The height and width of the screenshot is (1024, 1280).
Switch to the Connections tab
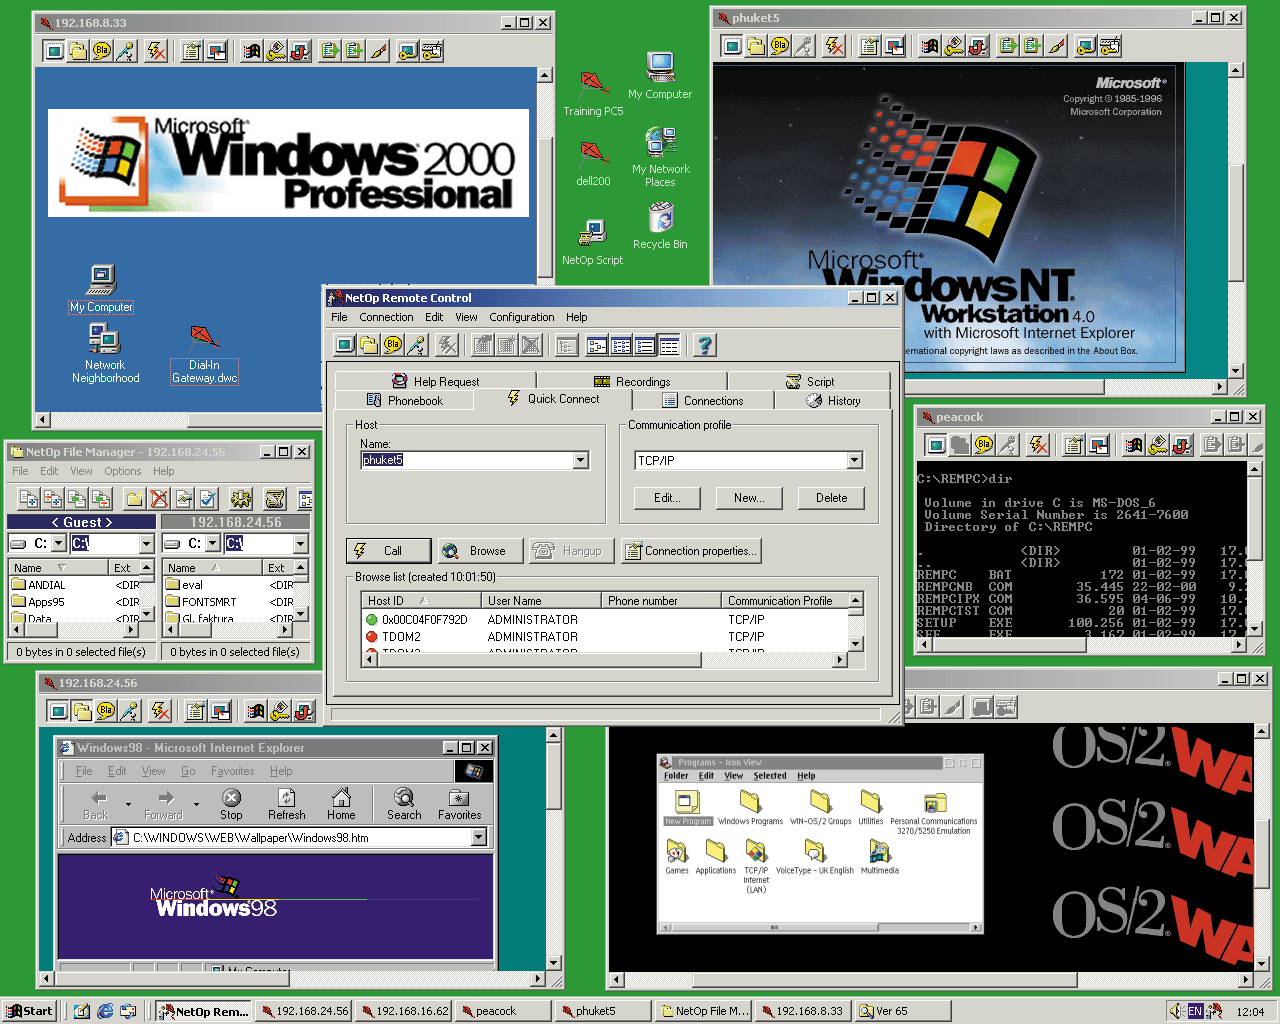(703, 400)
